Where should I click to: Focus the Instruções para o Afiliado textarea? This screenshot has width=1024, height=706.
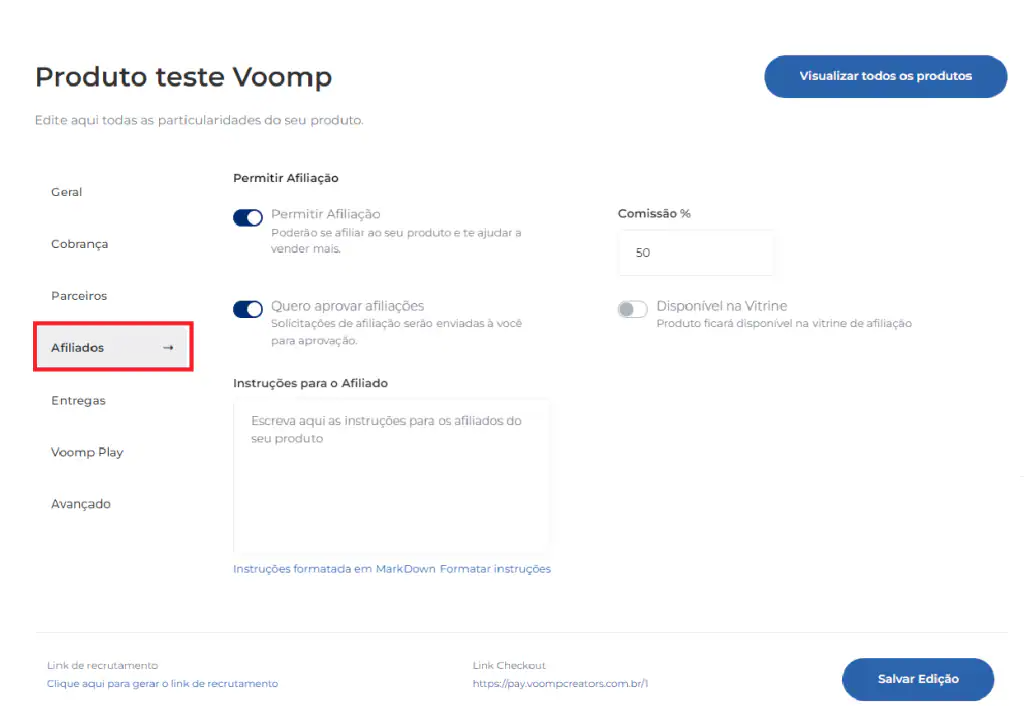[391, 476]
